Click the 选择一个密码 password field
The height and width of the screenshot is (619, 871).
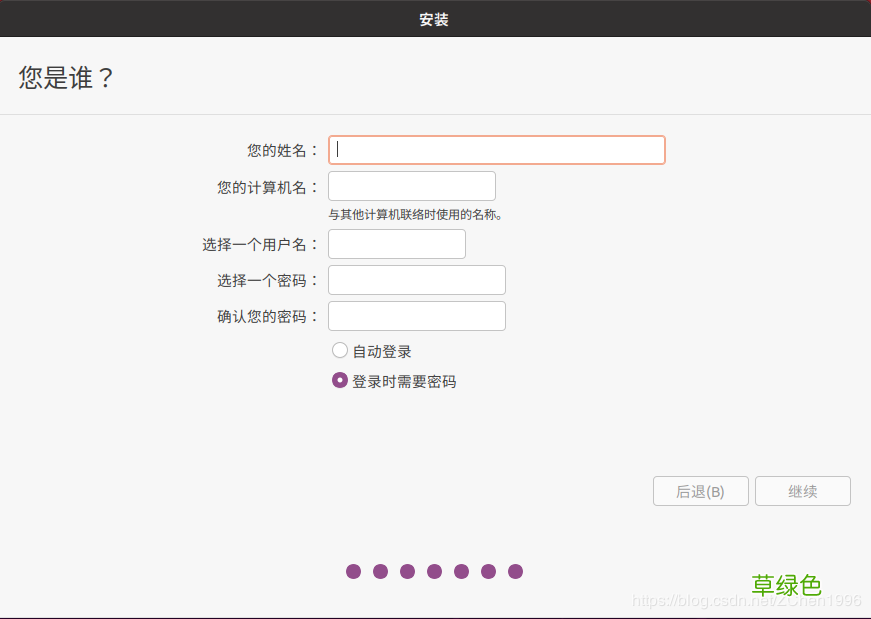pyautogui.click(x=416, y=279)
